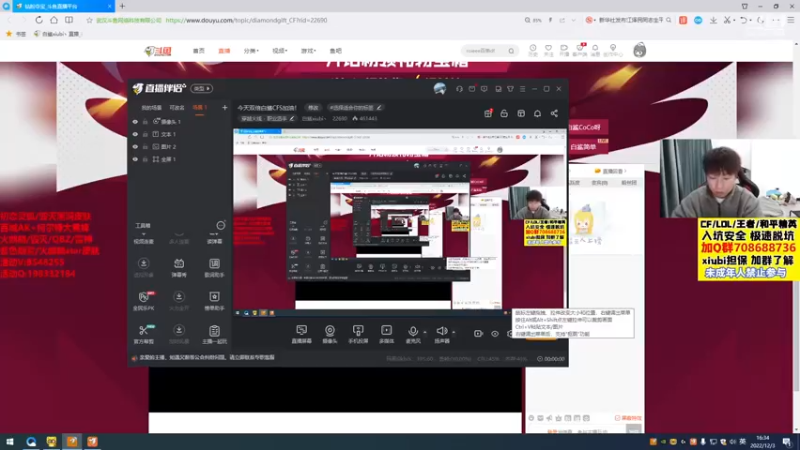Screen dimensions: 800x450
Task: Toggle the preview eye in the bottom toolbar
Action: point(495,334)
